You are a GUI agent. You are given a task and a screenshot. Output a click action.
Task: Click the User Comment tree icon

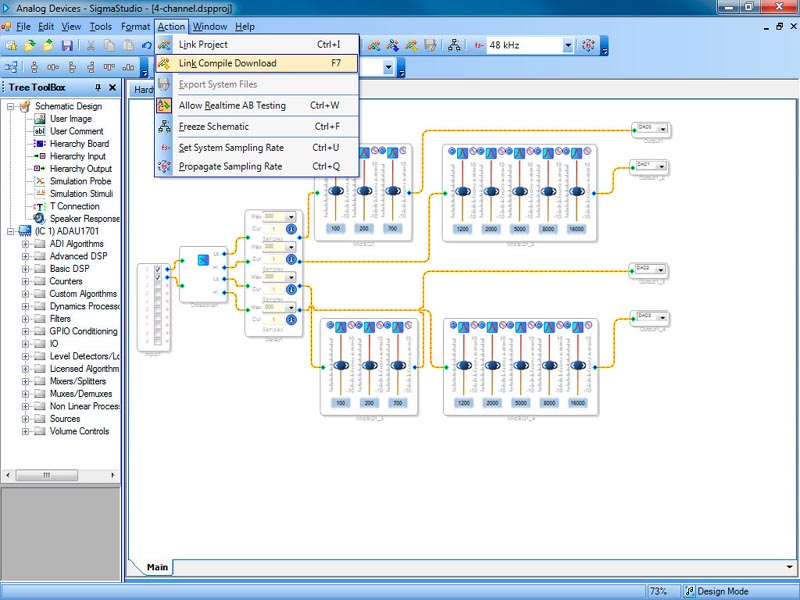tap(39, 131)
